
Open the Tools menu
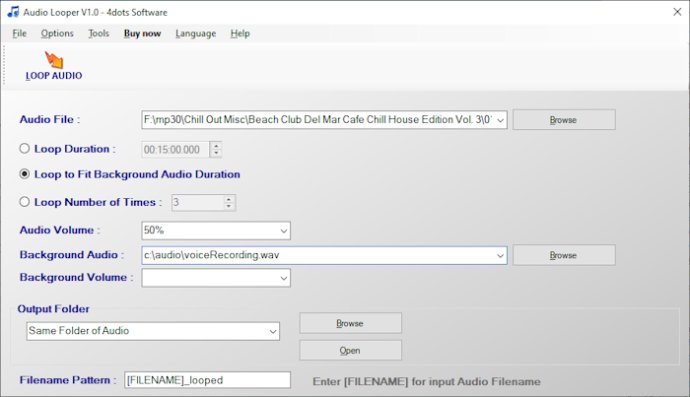pos(99,33)
